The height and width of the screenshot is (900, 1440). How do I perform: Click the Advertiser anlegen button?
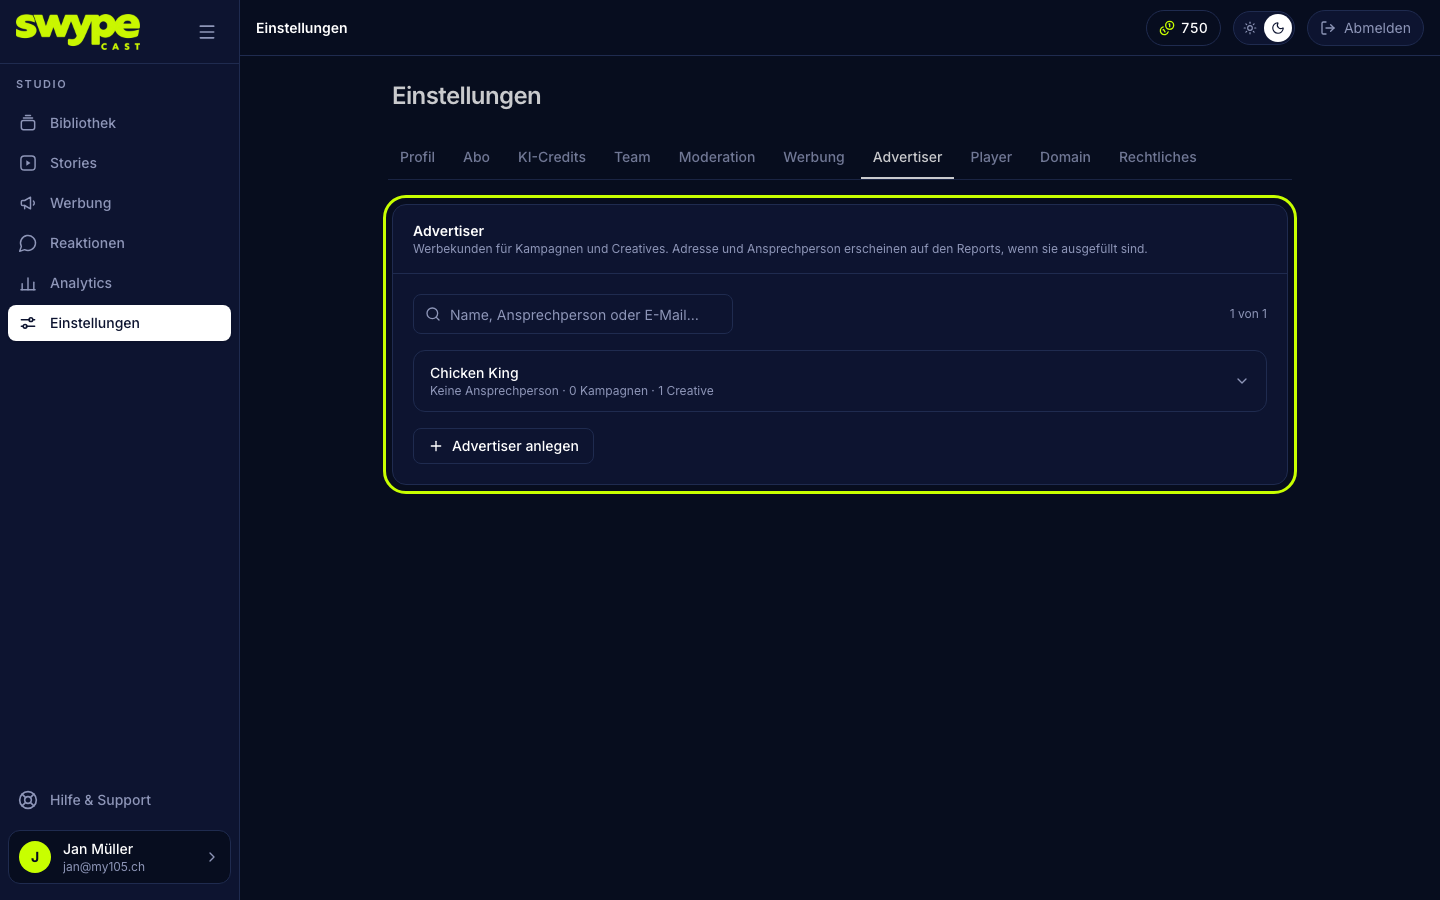[x=503, y=446]
